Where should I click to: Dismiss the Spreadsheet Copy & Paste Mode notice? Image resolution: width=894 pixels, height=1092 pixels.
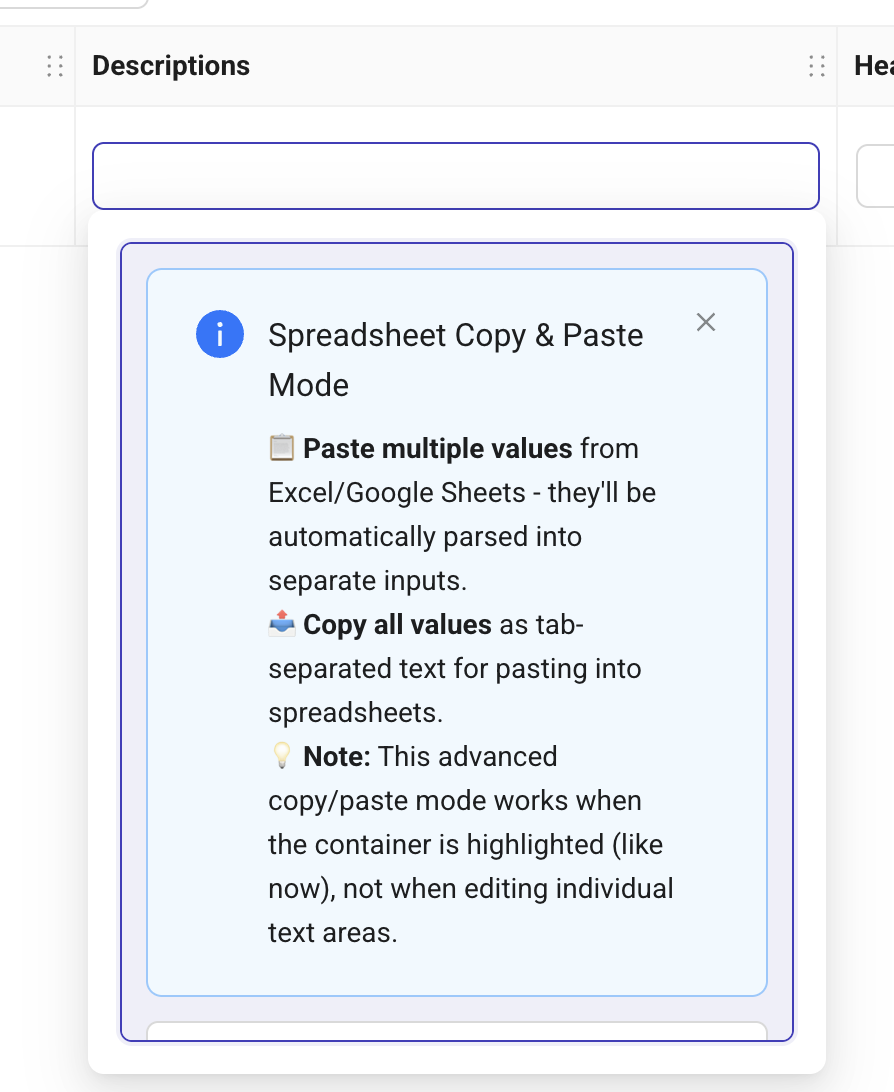706,322
